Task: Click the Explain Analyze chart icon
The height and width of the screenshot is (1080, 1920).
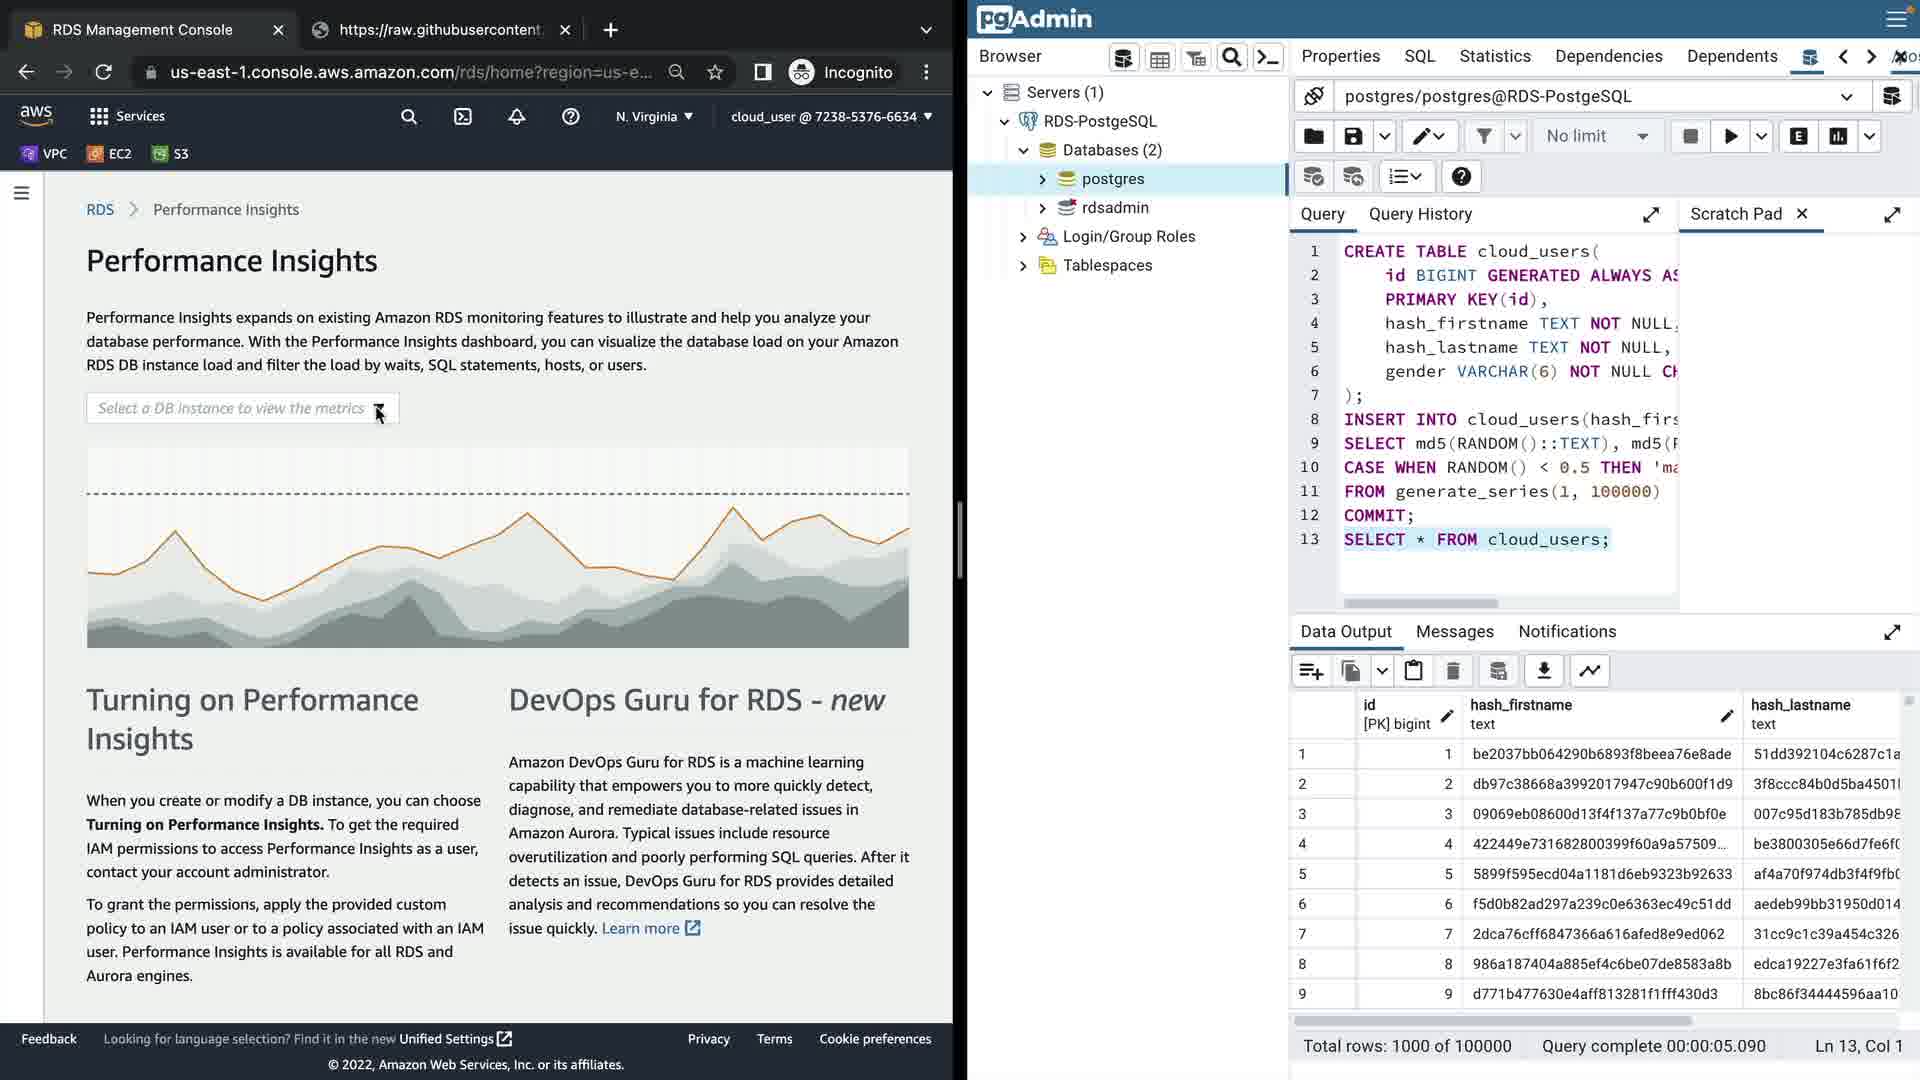Action: 1838,136
